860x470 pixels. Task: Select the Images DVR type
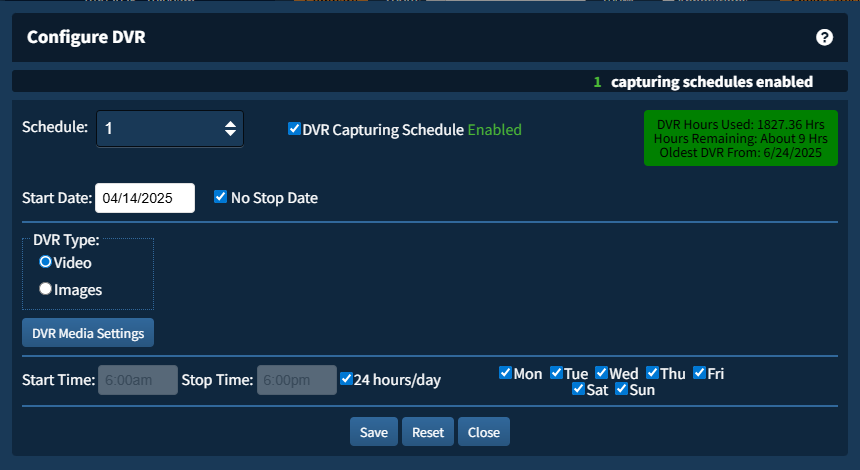point(45,289)
